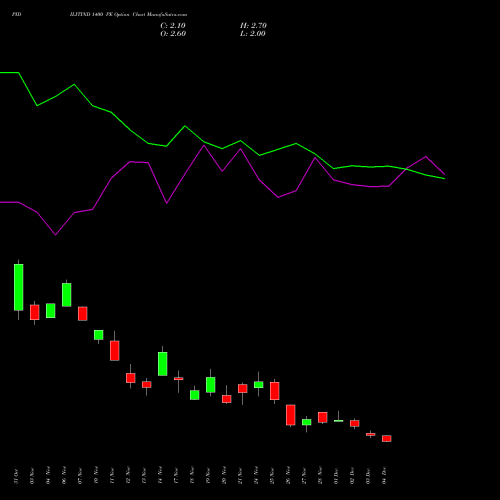Select the green candle for 14 Nov

pyautogui.click(x=163, y=364)
